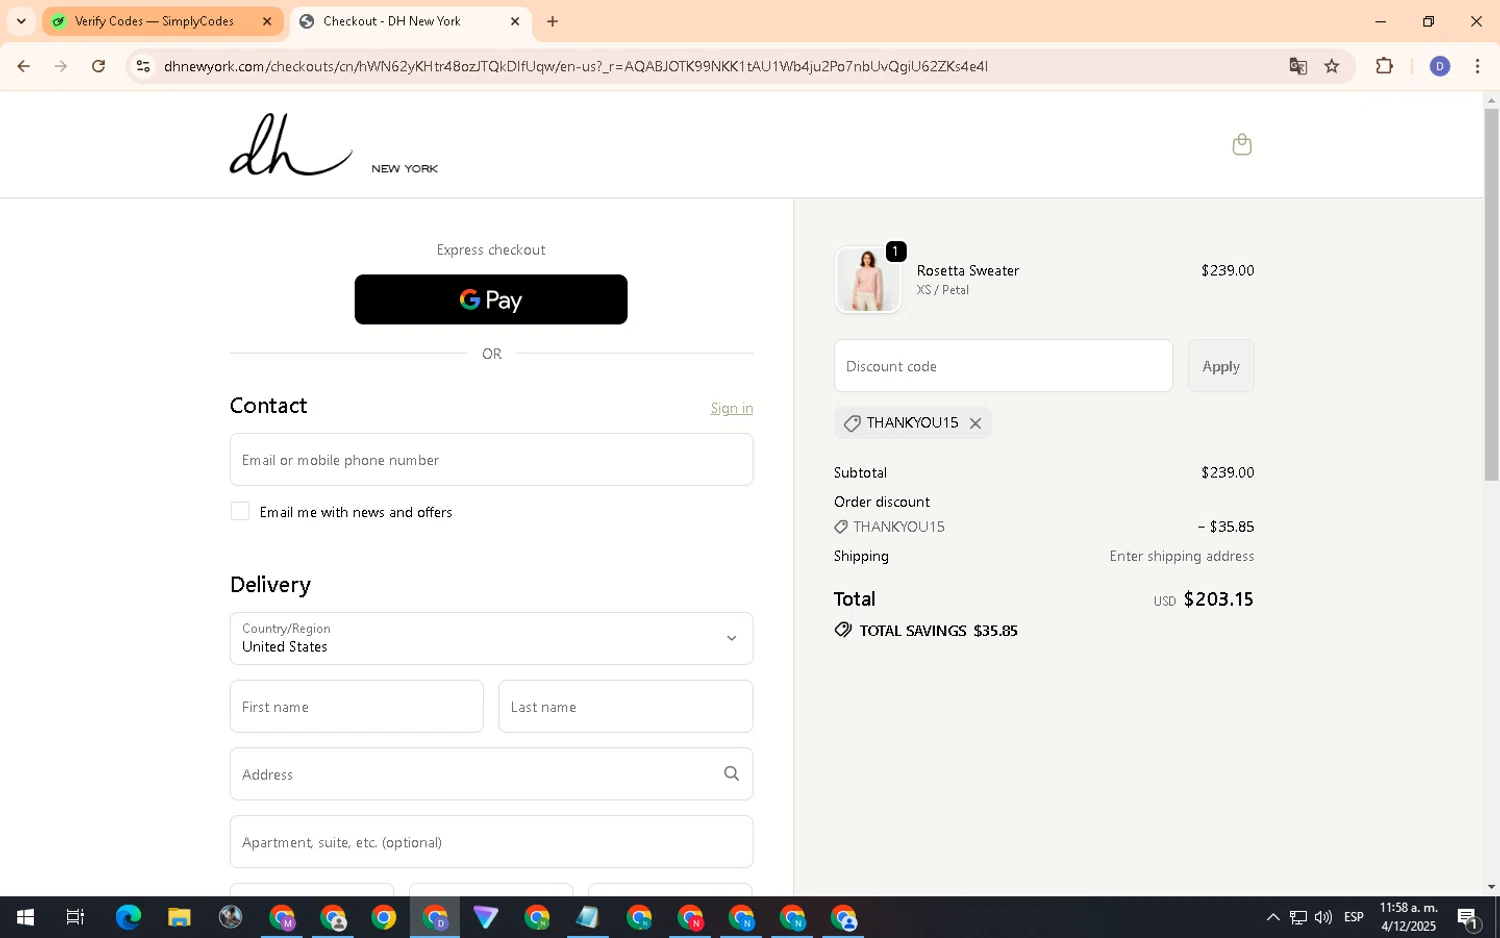The image size is (1500, 938).
Task: Apply the discount code
Action: click(1220, 366)
